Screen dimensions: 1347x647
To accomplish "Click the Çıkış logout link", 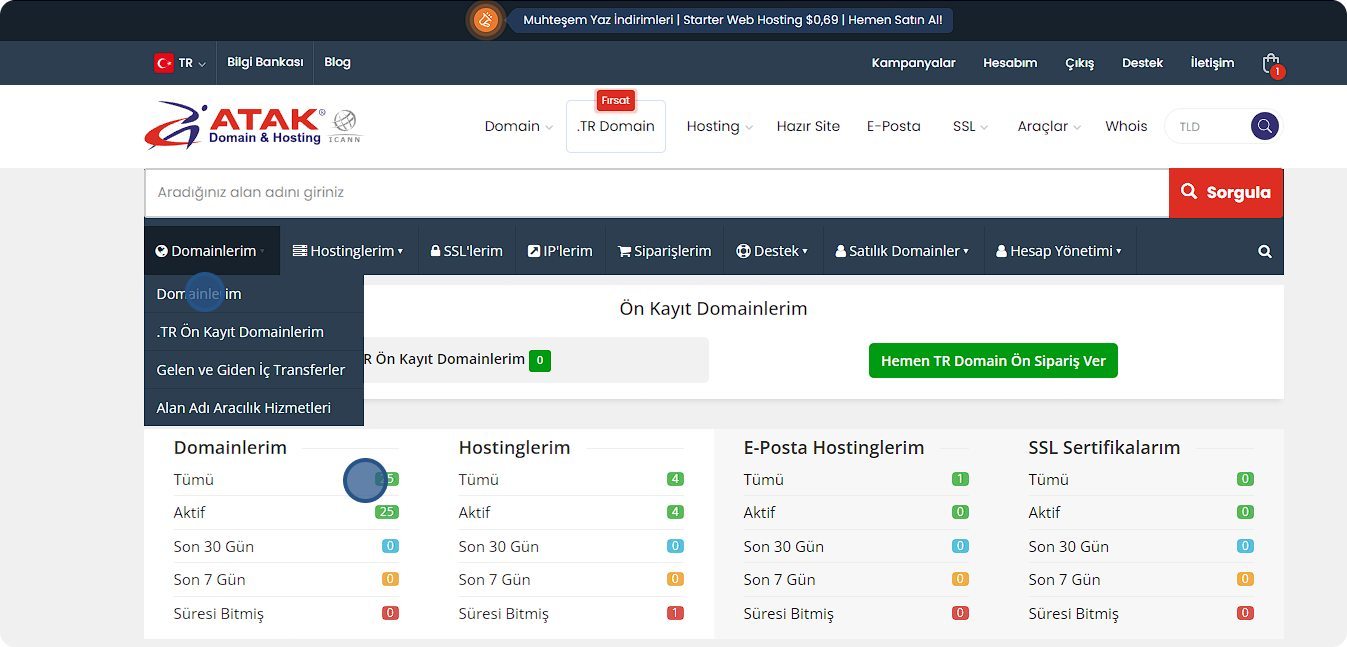I will coord(1079,63).
